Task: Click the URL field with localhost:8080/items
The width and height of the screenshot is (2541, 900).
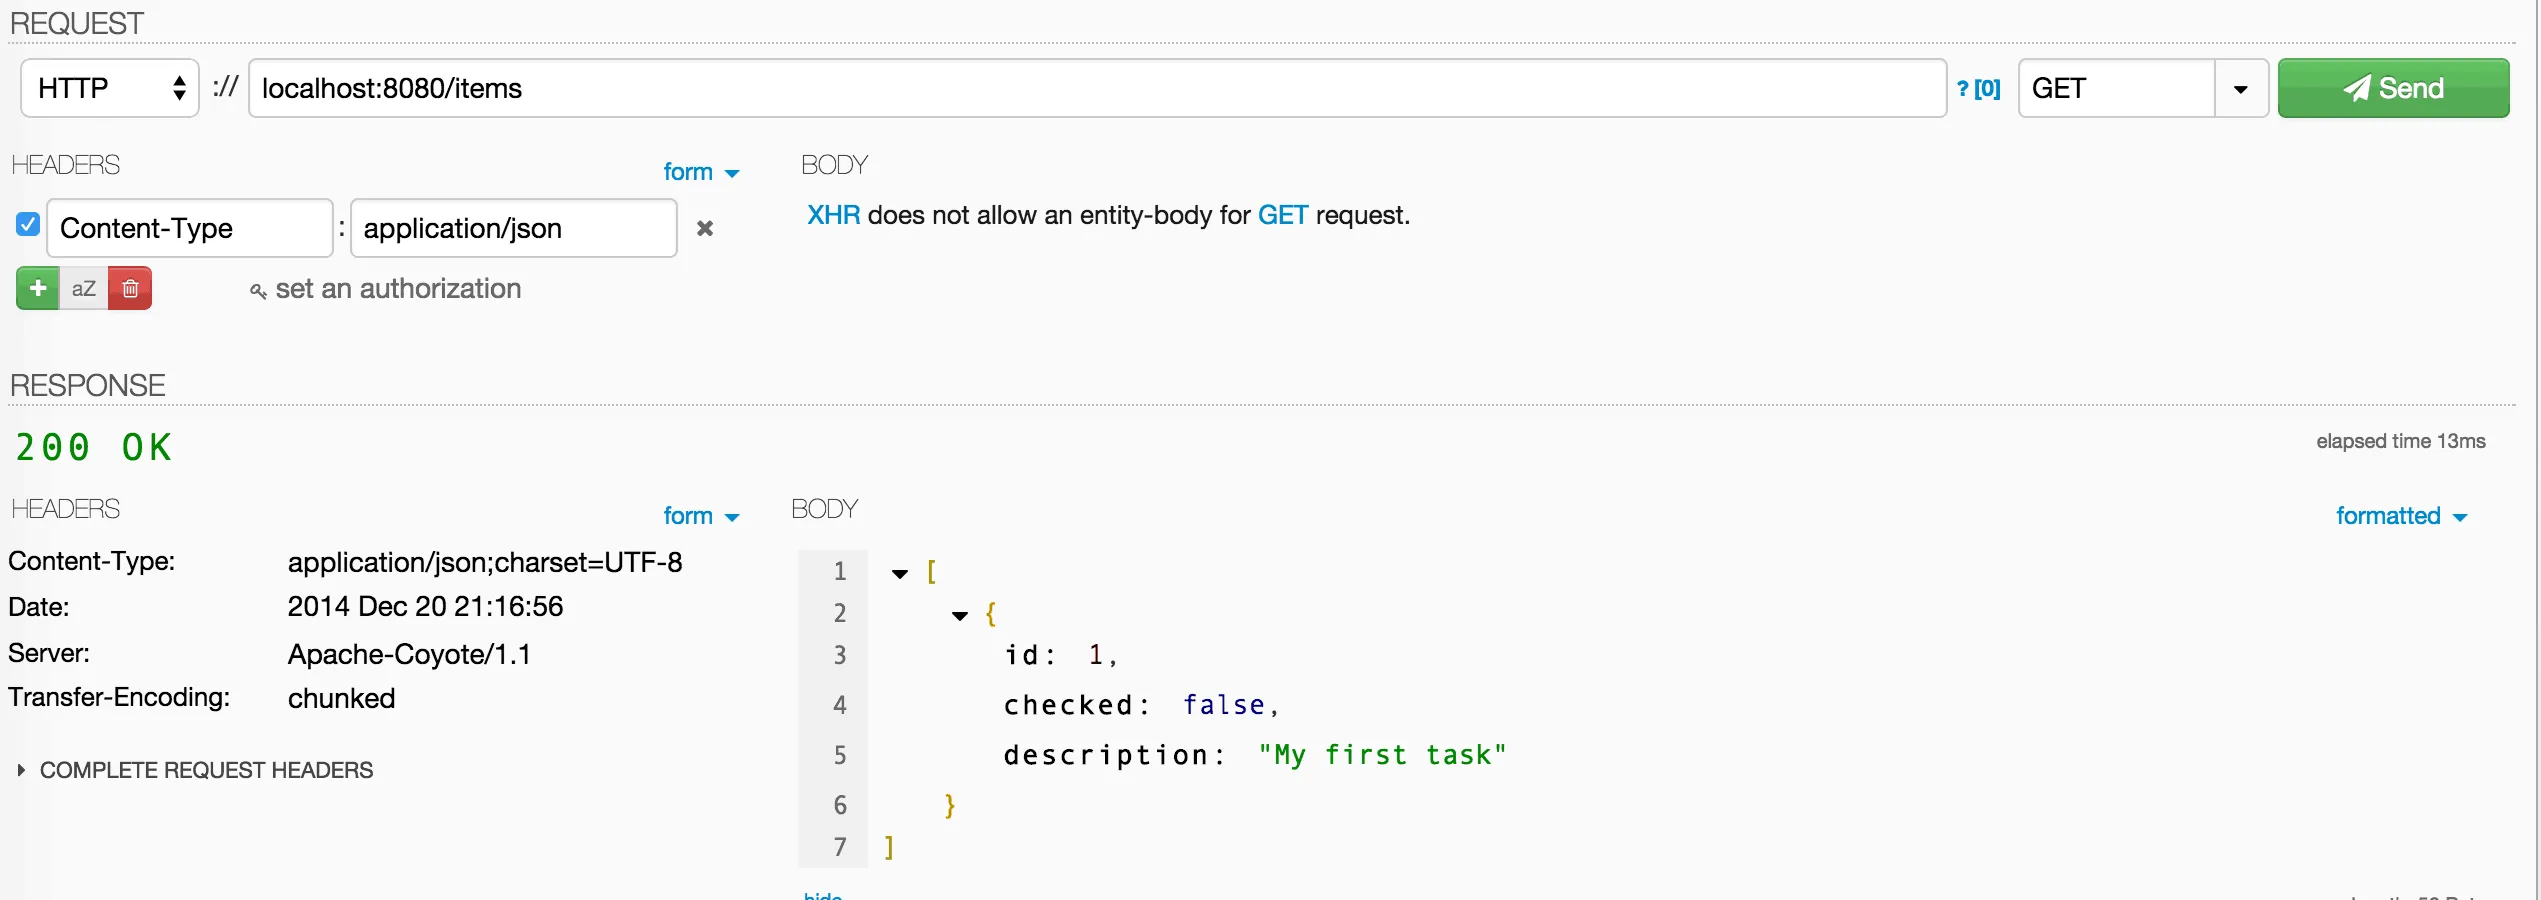Action: 1097,89
